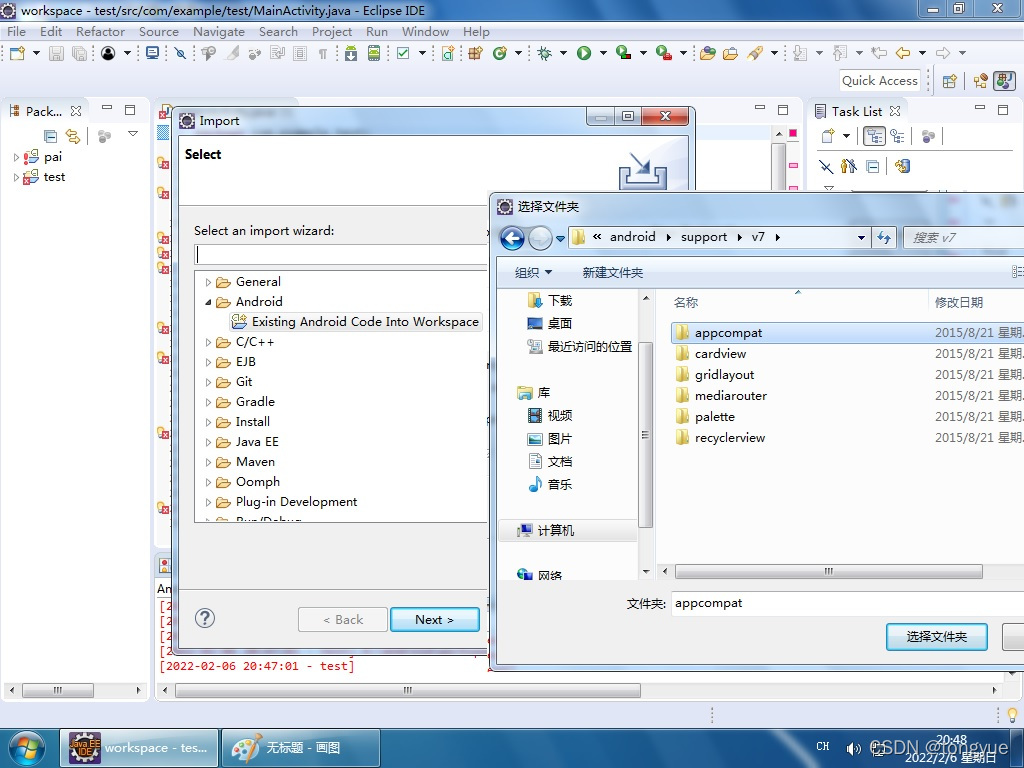Image resolution: width=1024 pixels, height=768 pixels.
Task: Click the Synchronize Changed icon in Task List
Action: [903, 166]
